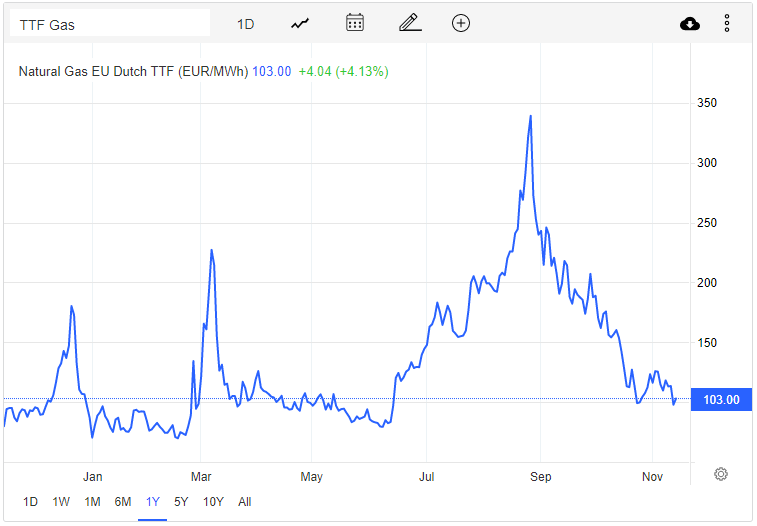The image size is (757, 526).
Task: Download chart data via cloud icon
Action: coord(690,24)
